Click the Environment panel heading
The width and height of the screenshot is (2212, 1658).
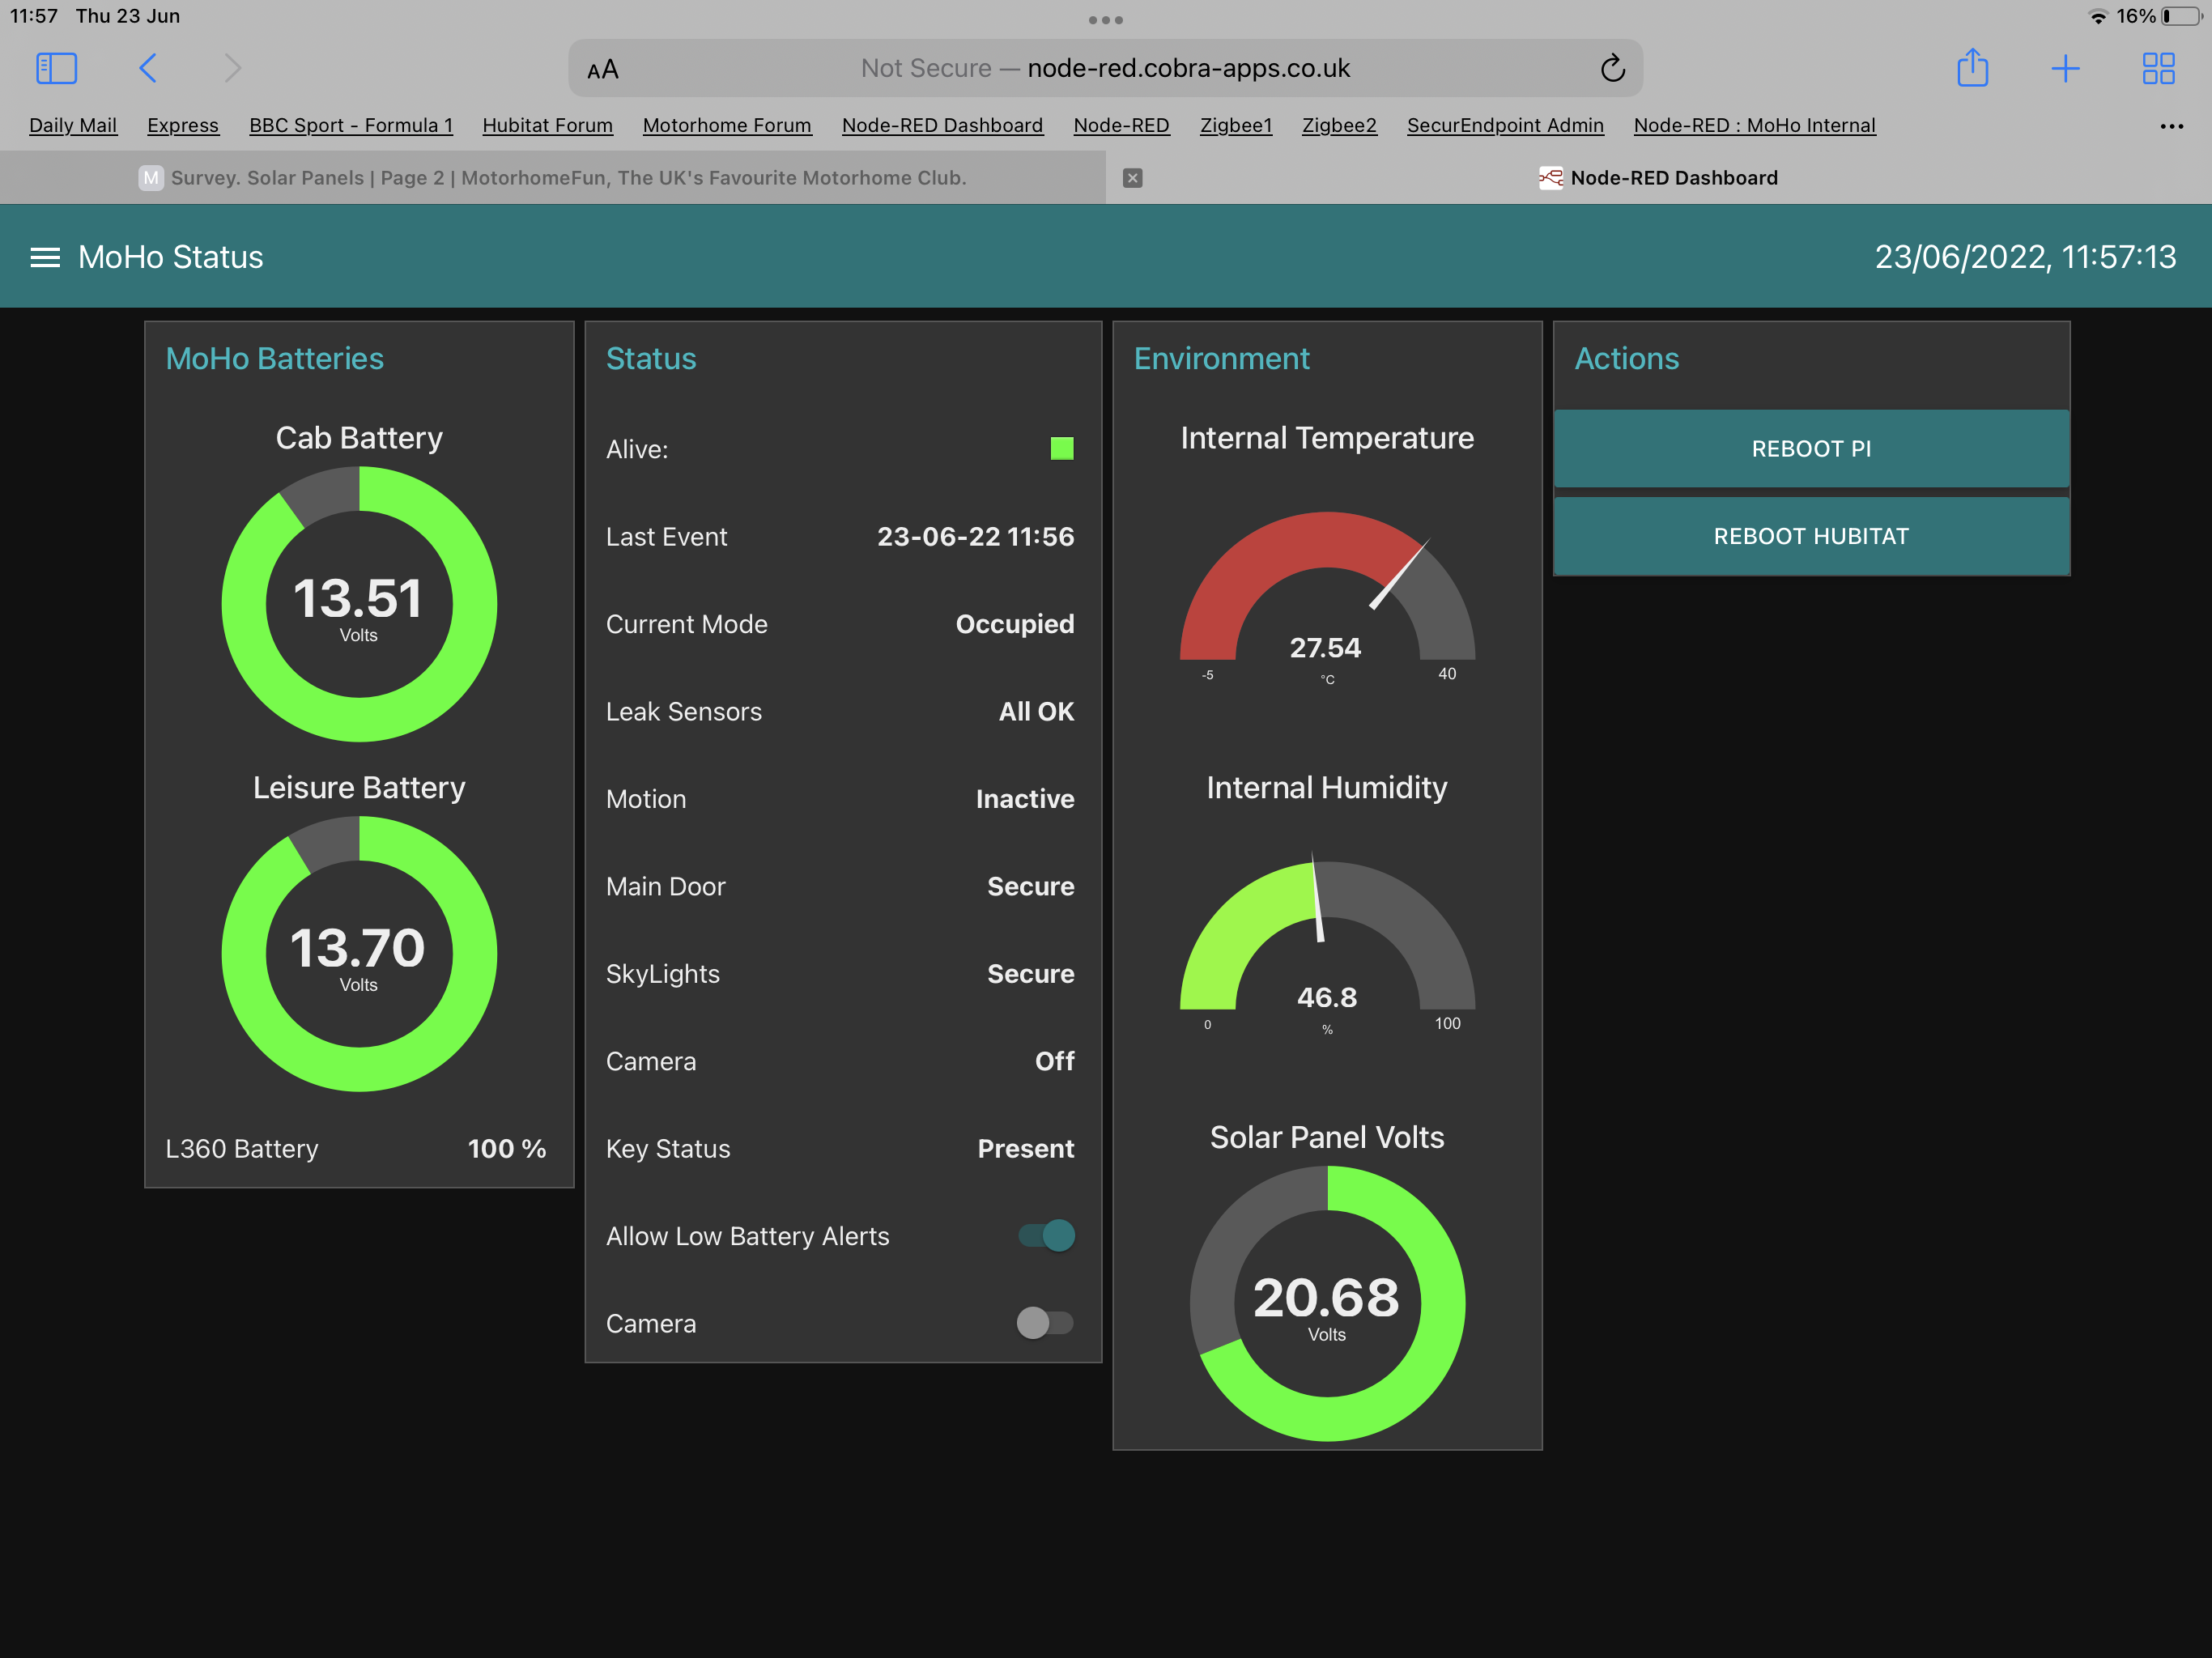(x=1221, y=358)
